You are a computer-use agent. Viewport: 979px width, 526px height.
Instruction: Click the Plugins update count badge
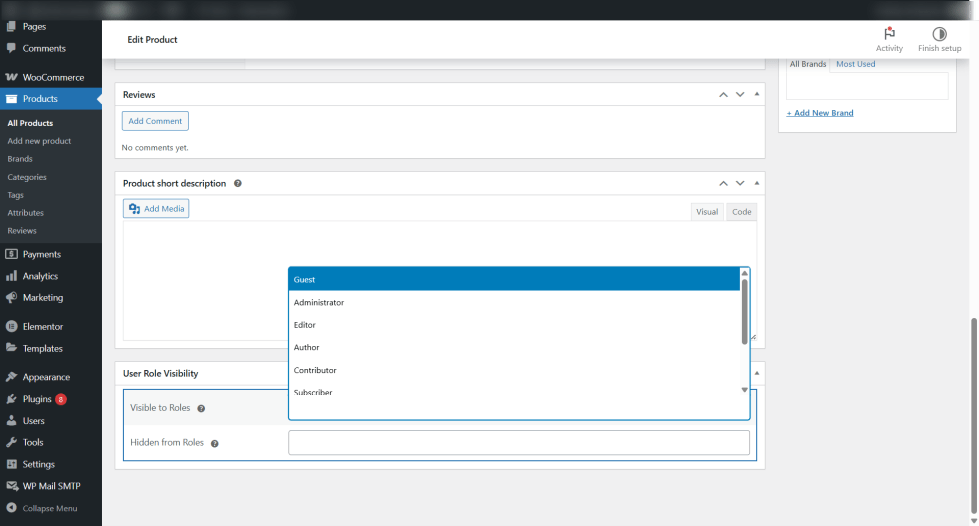pos(61,399)
